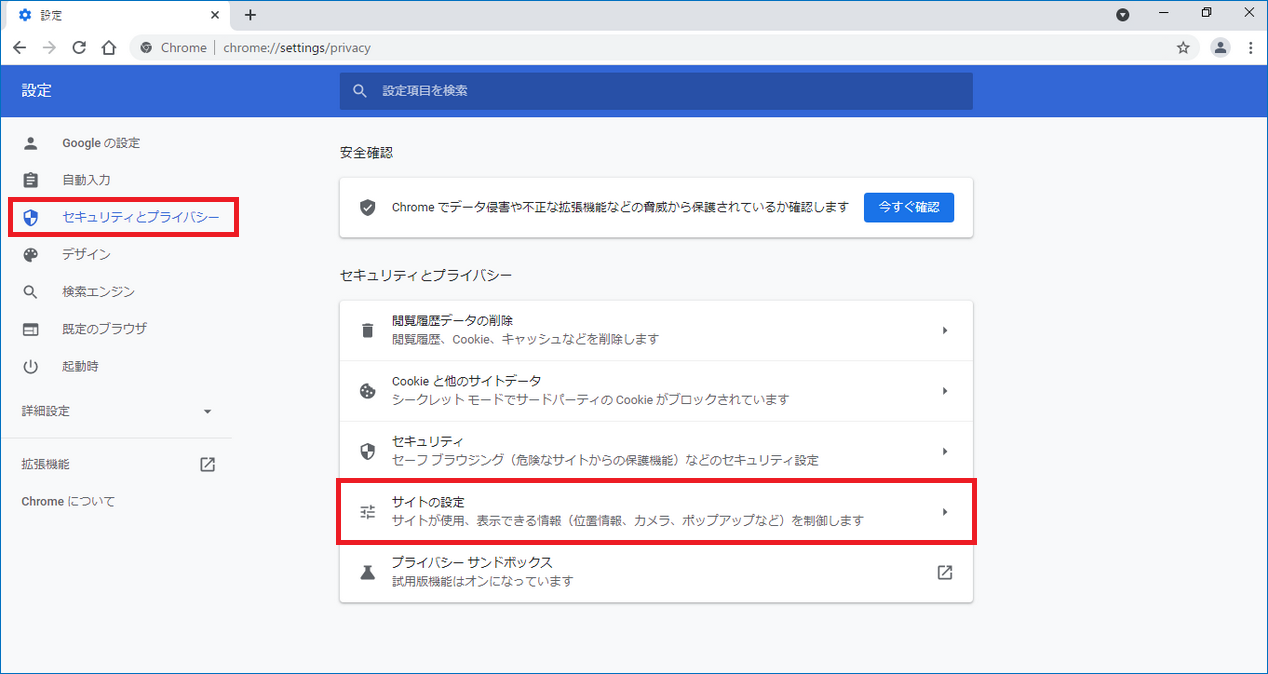1268x674 pixels.
Task: Click the 設定項目を検索 search field
Action: [x=656, y=91]
